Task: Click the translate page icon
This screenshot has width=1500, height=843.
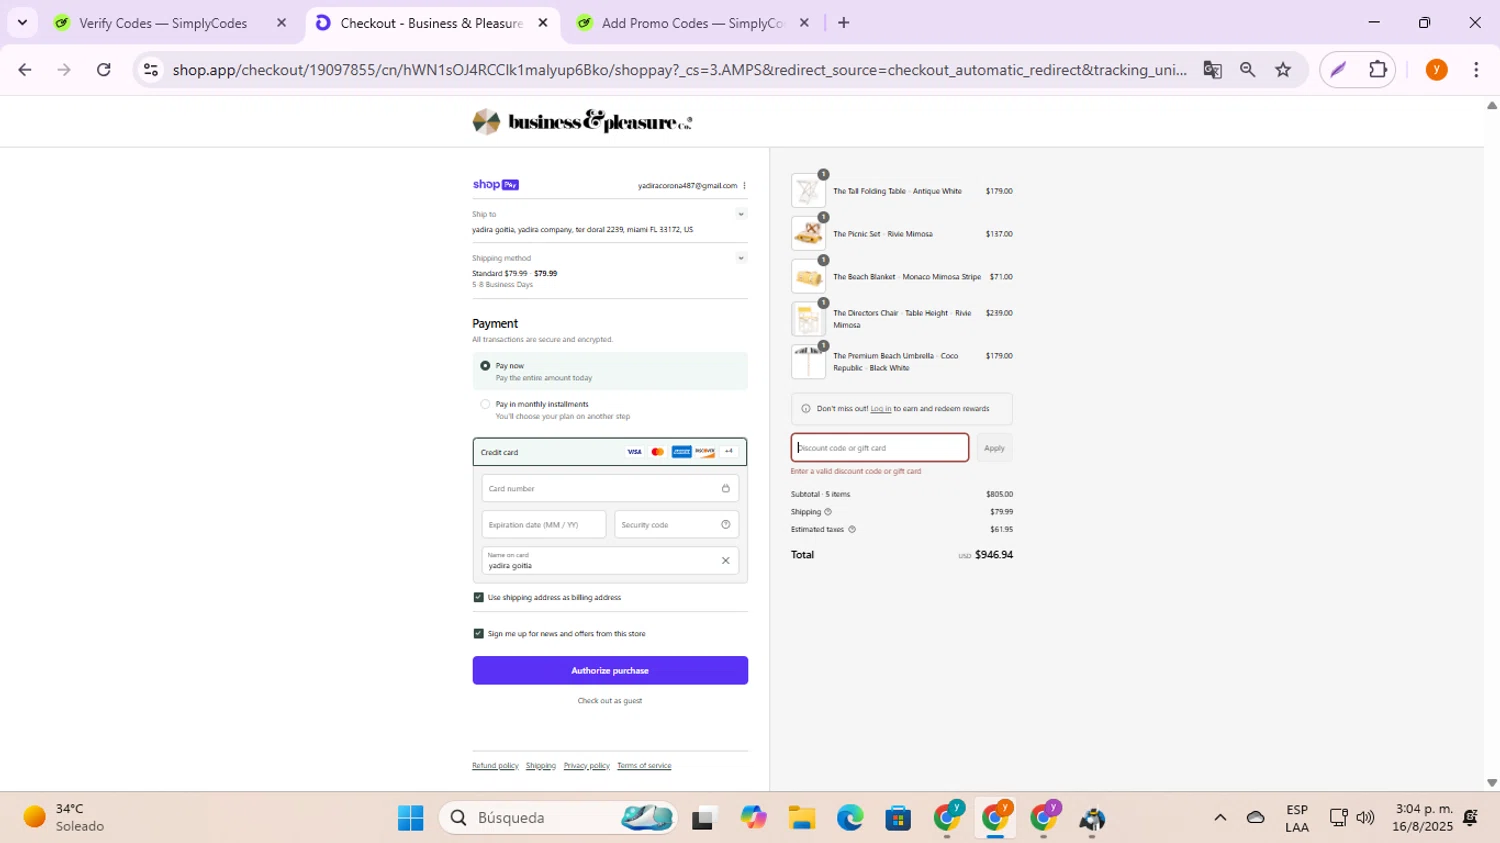Action: point(1212,70)
